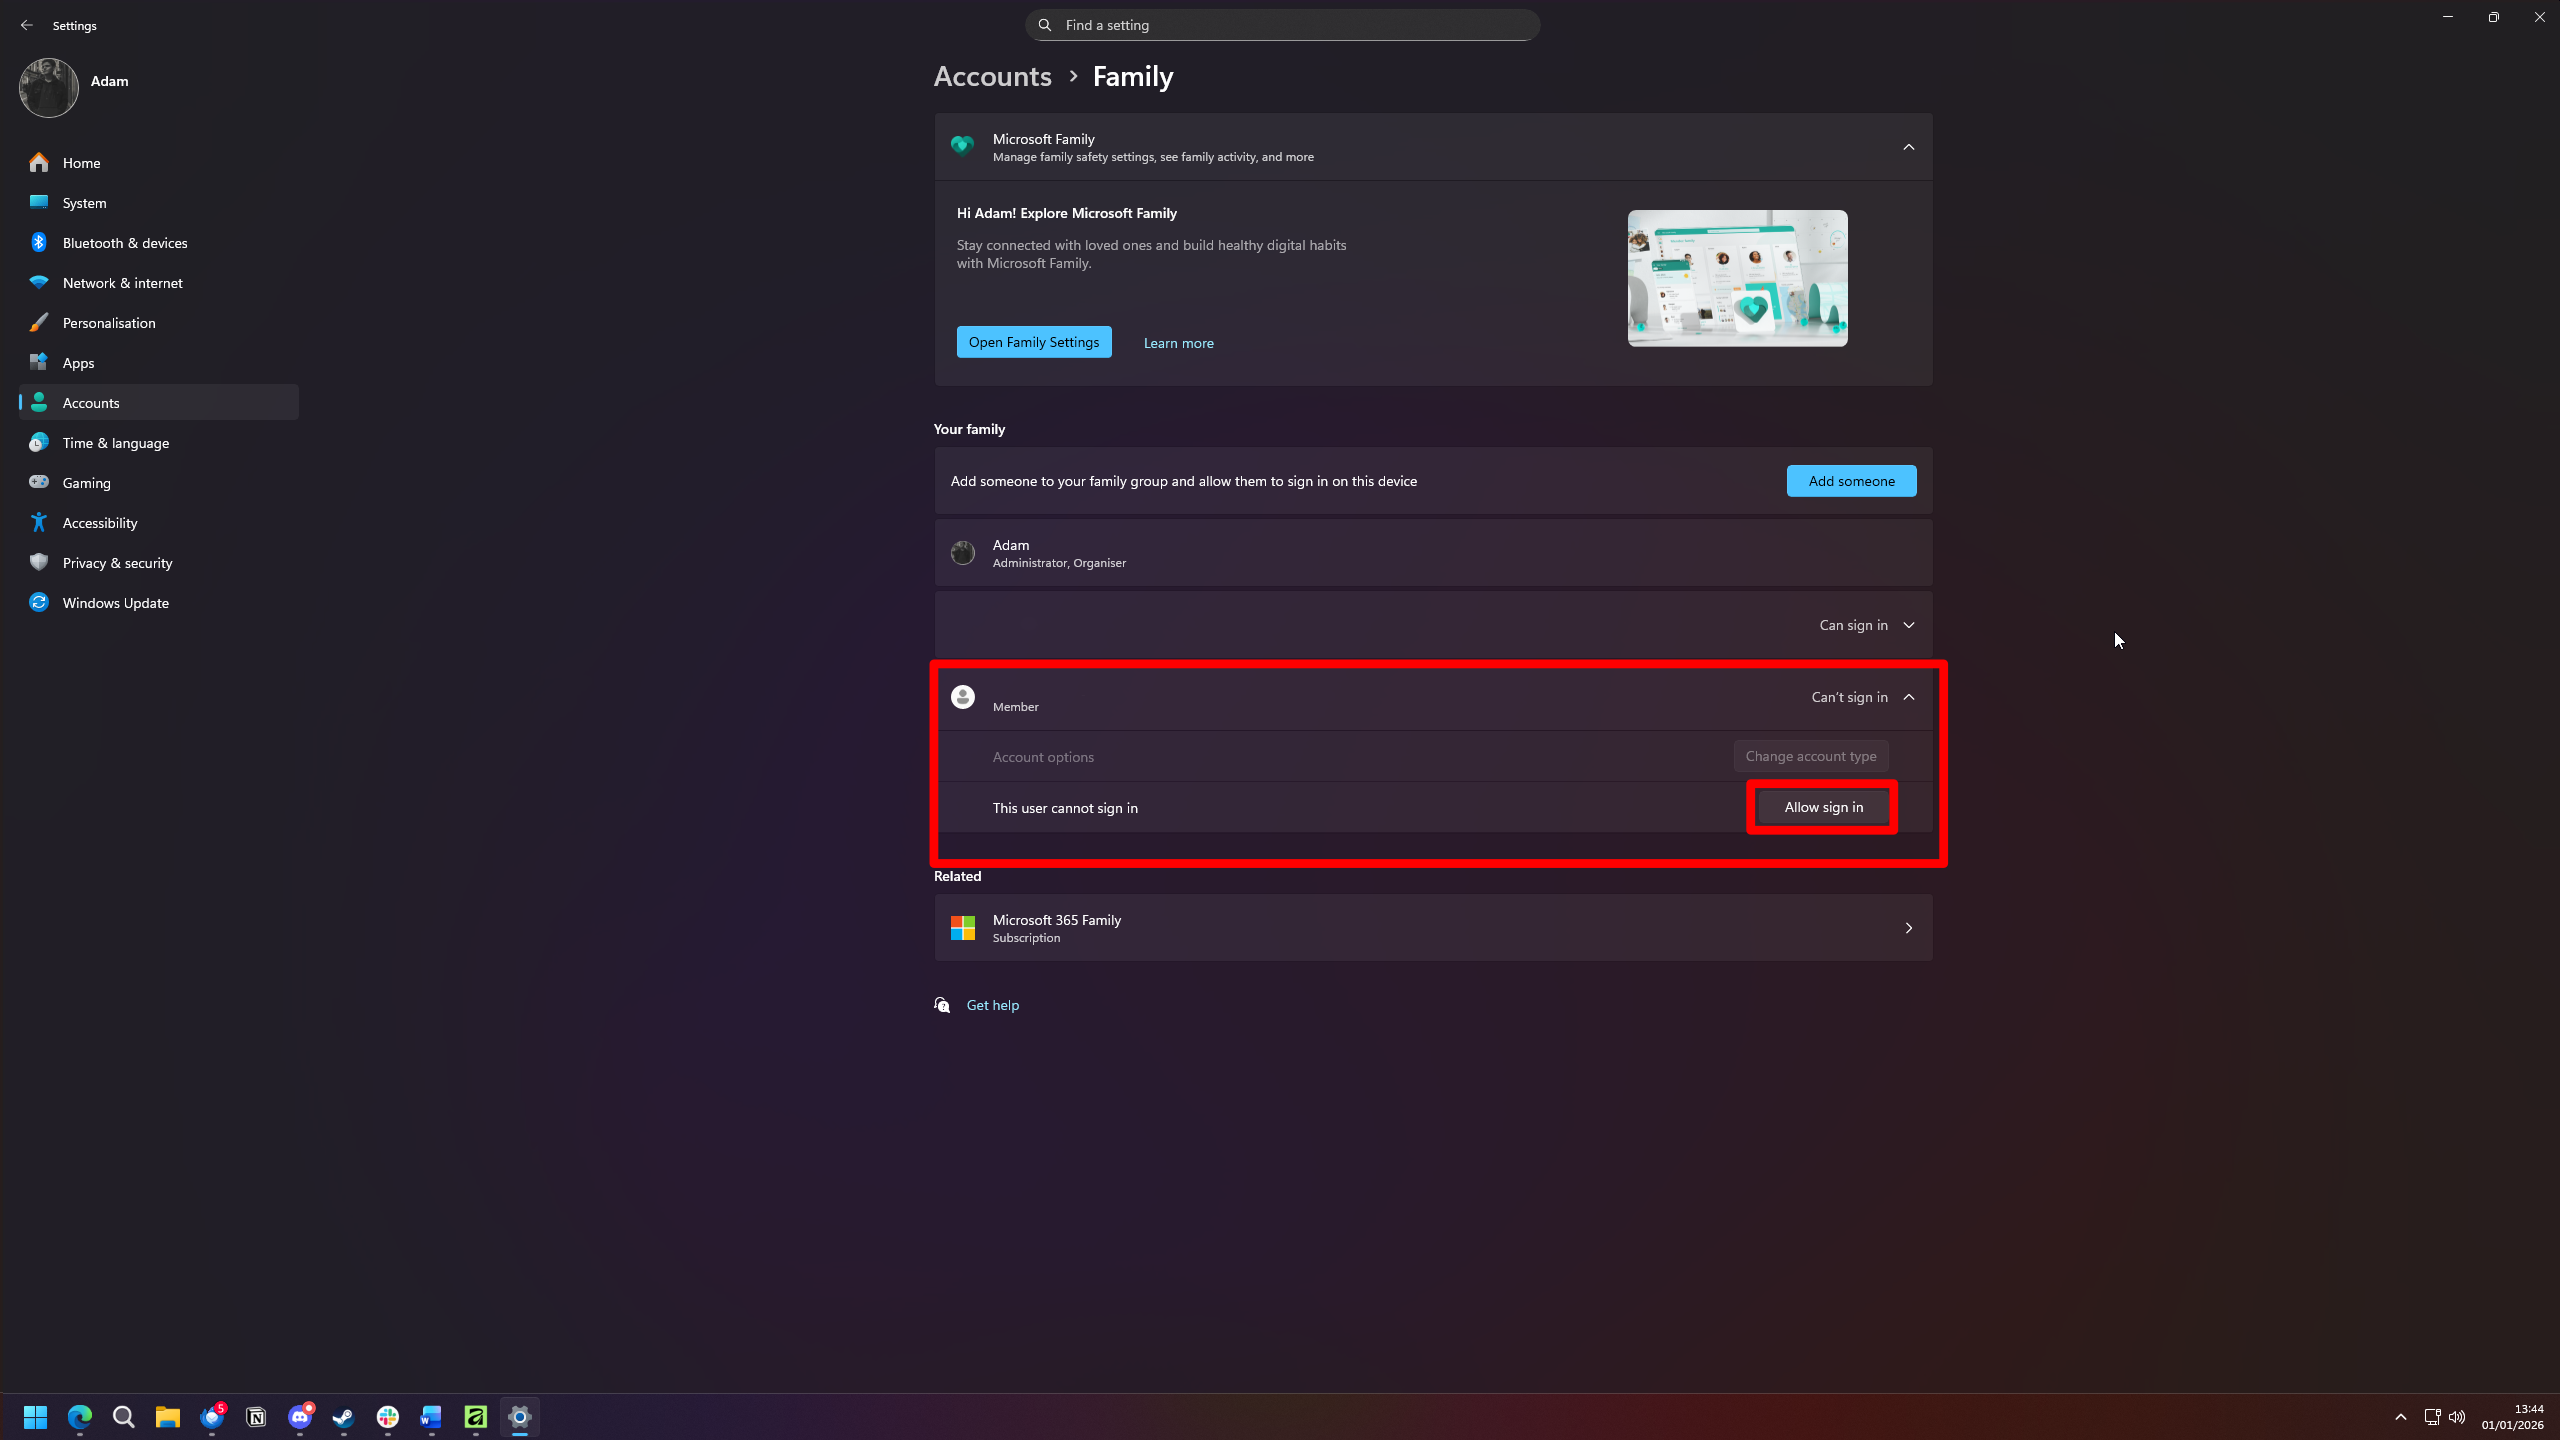The height and width of the screenshot is (1440, 2560).
Task: Click Adam's profile picture in the sidebar
Action: click(x=47, y=87)
